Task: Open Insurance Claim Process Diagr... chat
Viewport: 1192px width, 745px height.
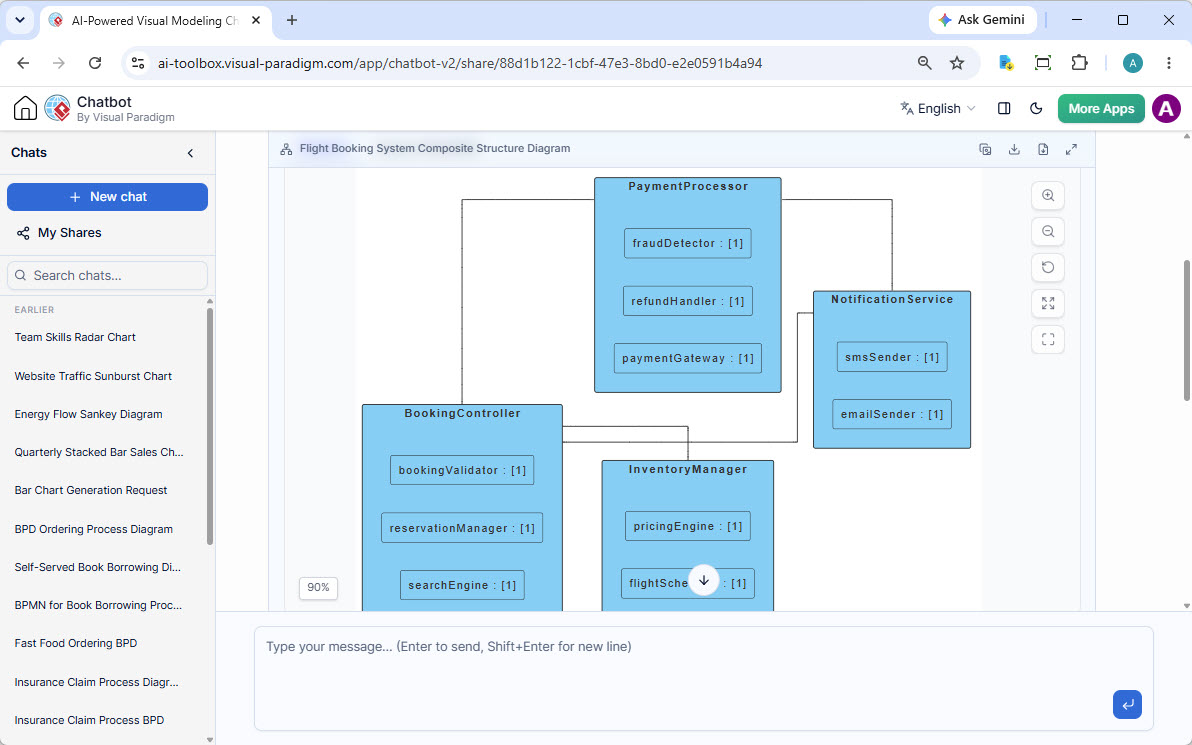Action: (x=97, y=682)
